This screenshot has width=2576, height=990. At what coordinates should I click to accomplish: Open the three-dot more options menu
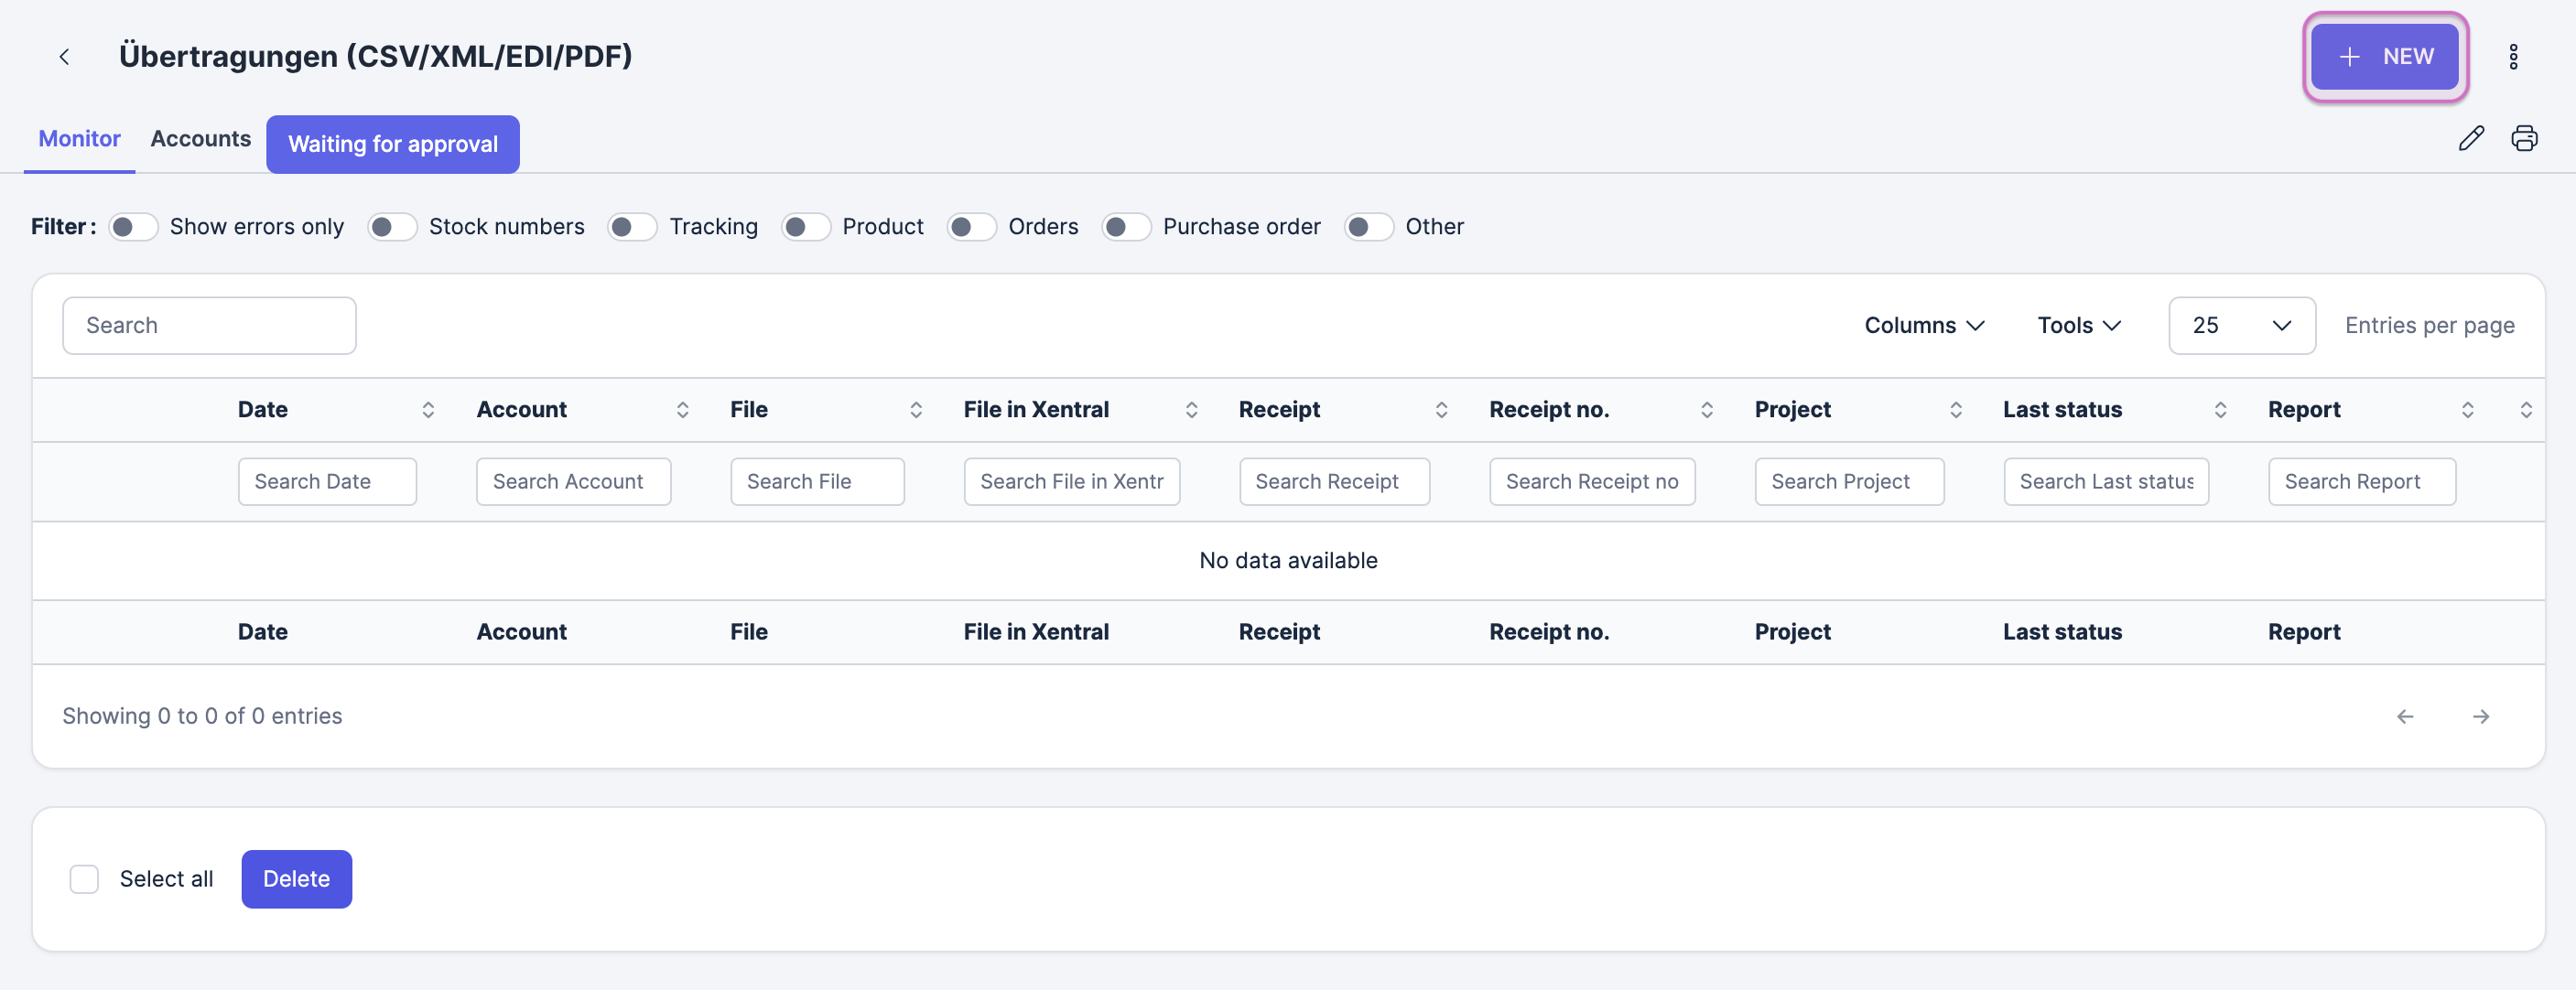2513,57
